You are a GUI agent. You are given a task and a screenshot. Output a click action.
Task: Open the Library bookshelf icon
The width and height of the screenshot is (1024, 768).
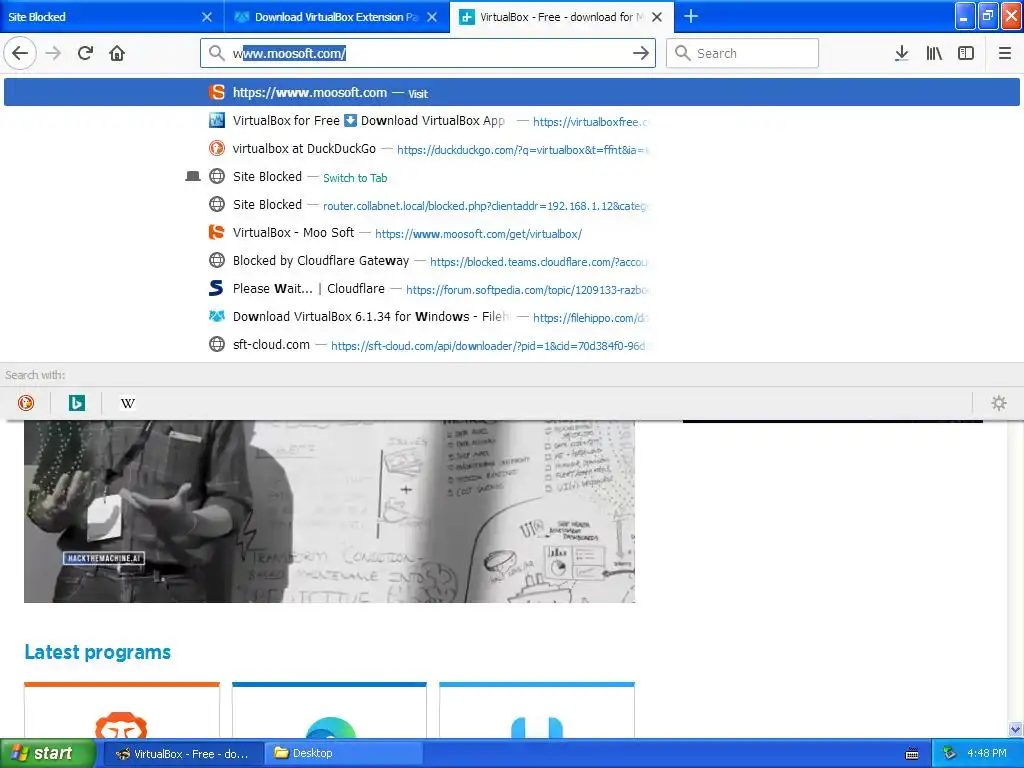tap(934, 53)
